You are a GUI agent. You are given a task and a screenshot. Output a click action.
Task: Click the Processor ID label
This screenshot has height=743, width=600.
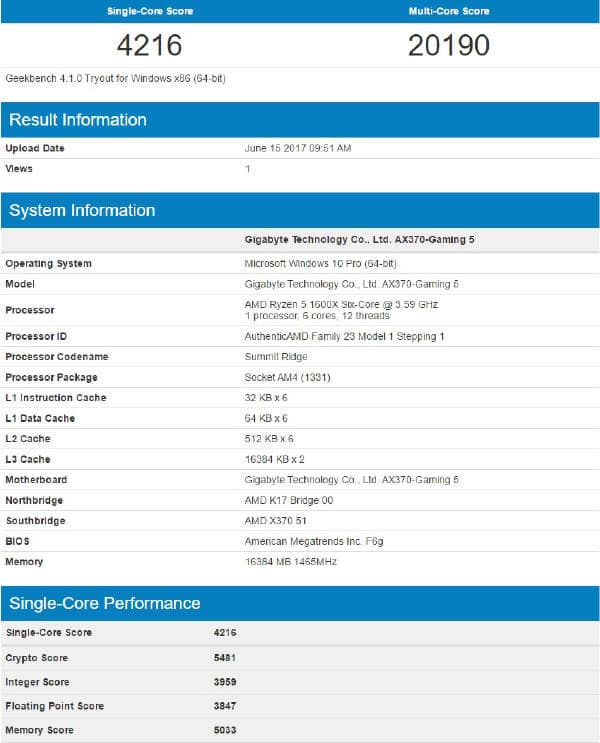pos(36,336)
